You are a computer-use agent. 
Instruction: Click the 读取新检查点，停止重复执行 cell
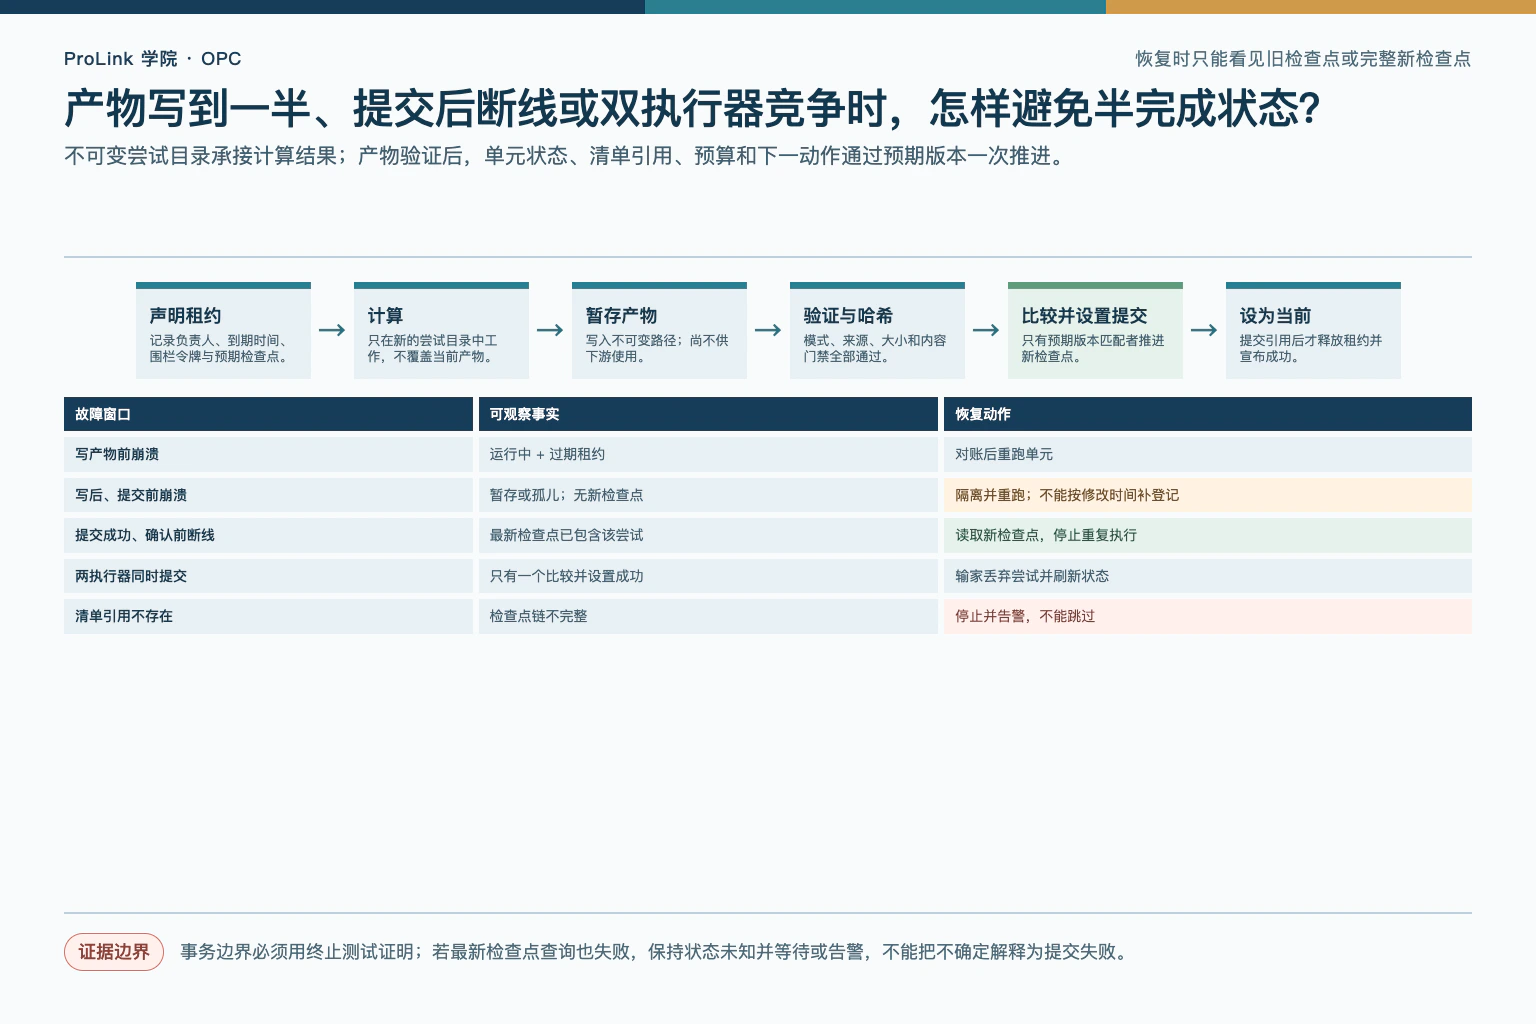point(1208,535)
